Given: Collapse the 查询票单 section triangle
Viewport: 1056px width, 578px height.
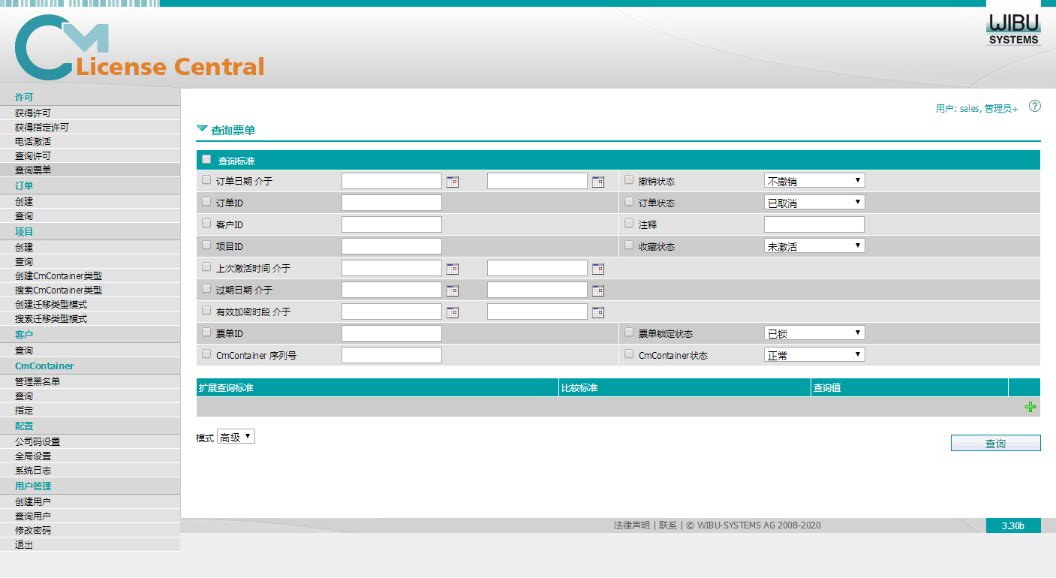Looking at the screenshot, I should coord(202,128).
